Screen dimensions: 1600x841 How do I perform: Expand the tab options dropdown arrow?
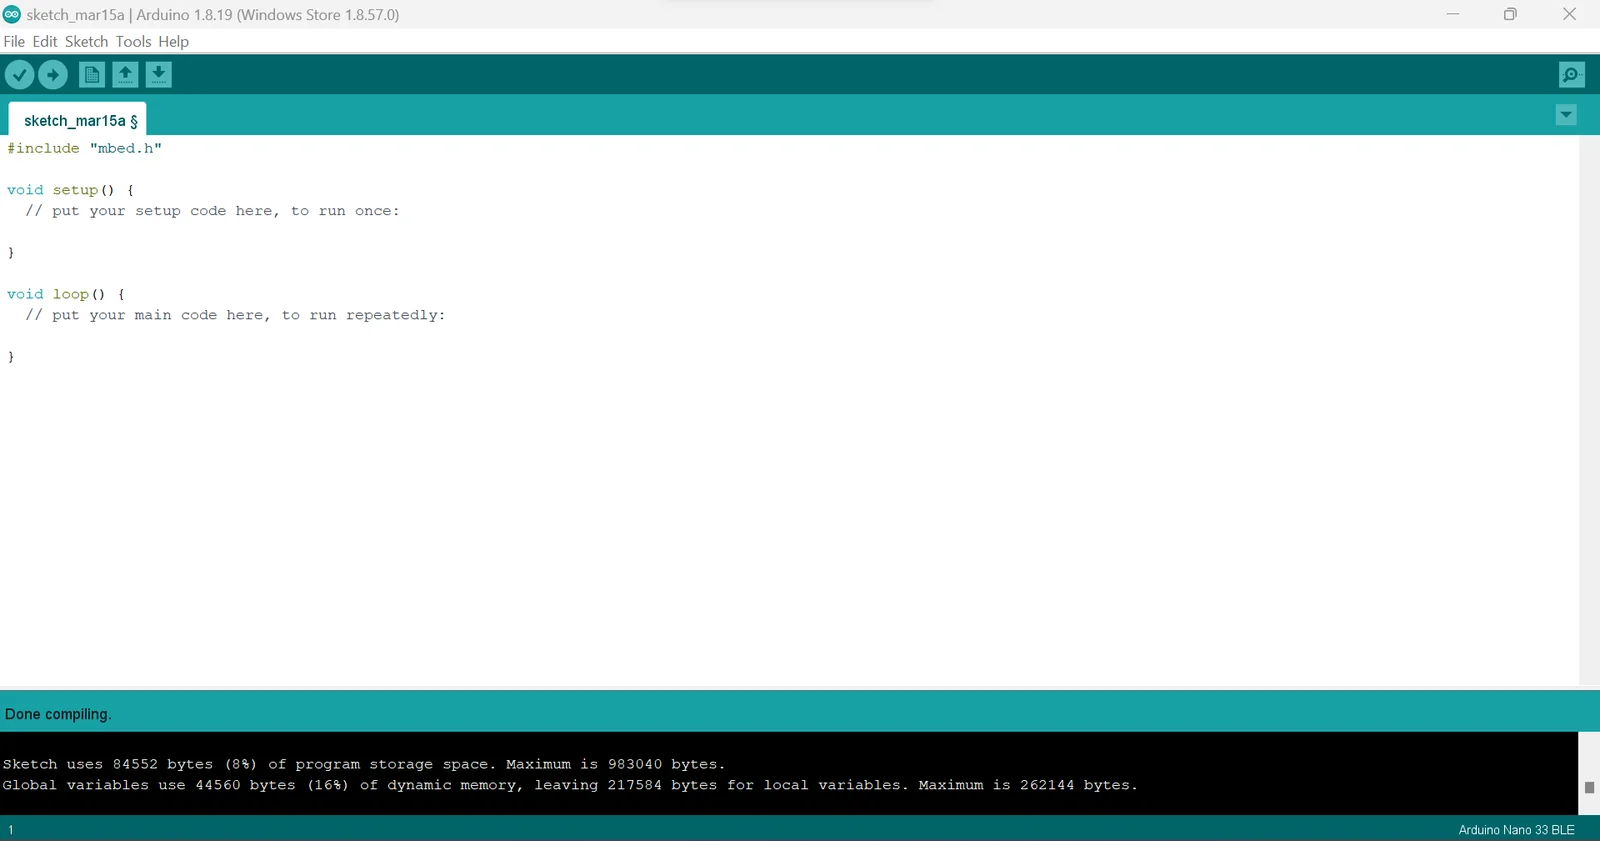pyautogui.click(x=1566, y=115)
